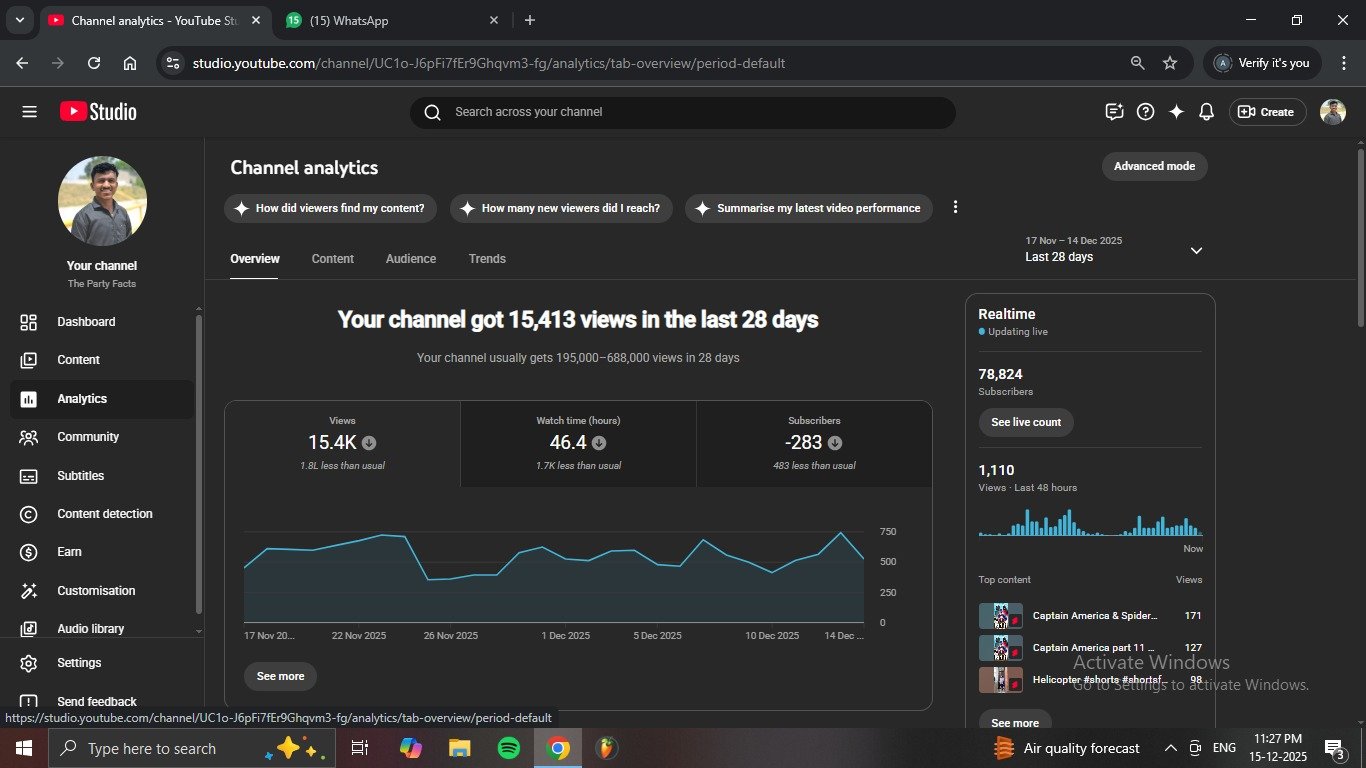Open the three-dot more options beside prompts
This screenshot has height=768, width=1366.
(955, 207)
